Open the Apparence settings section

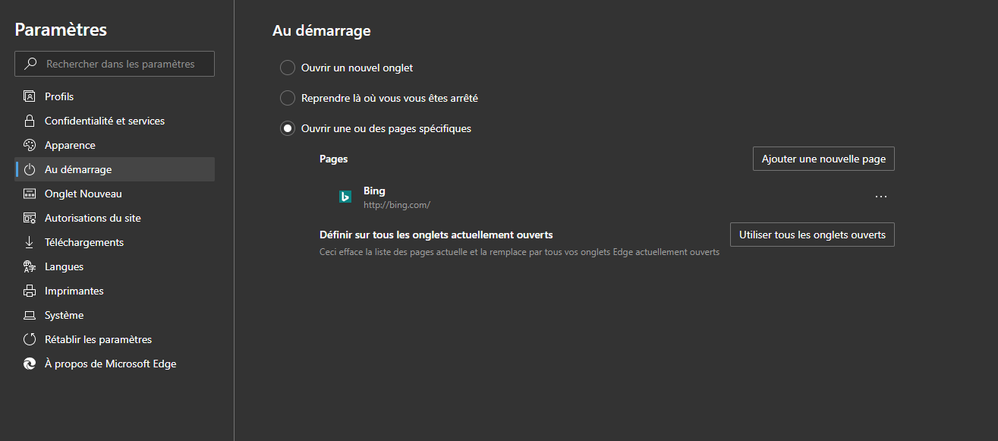115,145
